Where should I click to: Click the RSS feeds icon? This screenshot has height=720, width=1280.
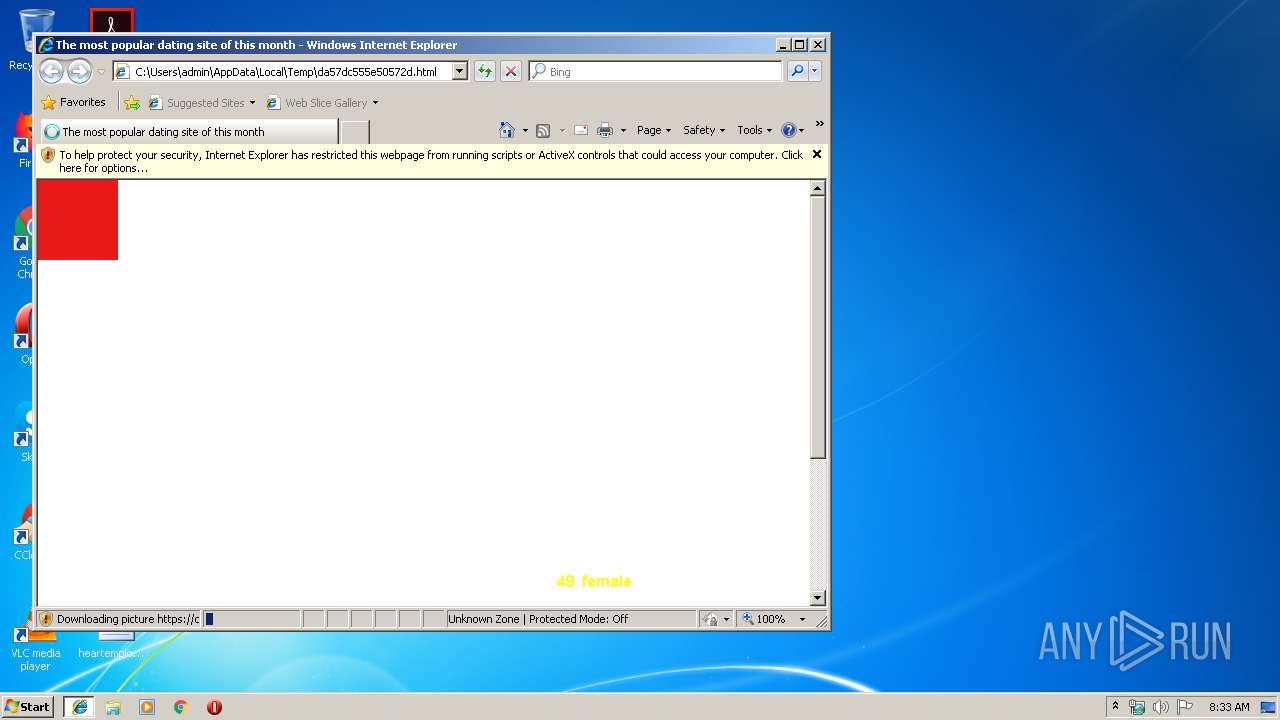pyautogui.click(x=543, y=130)
